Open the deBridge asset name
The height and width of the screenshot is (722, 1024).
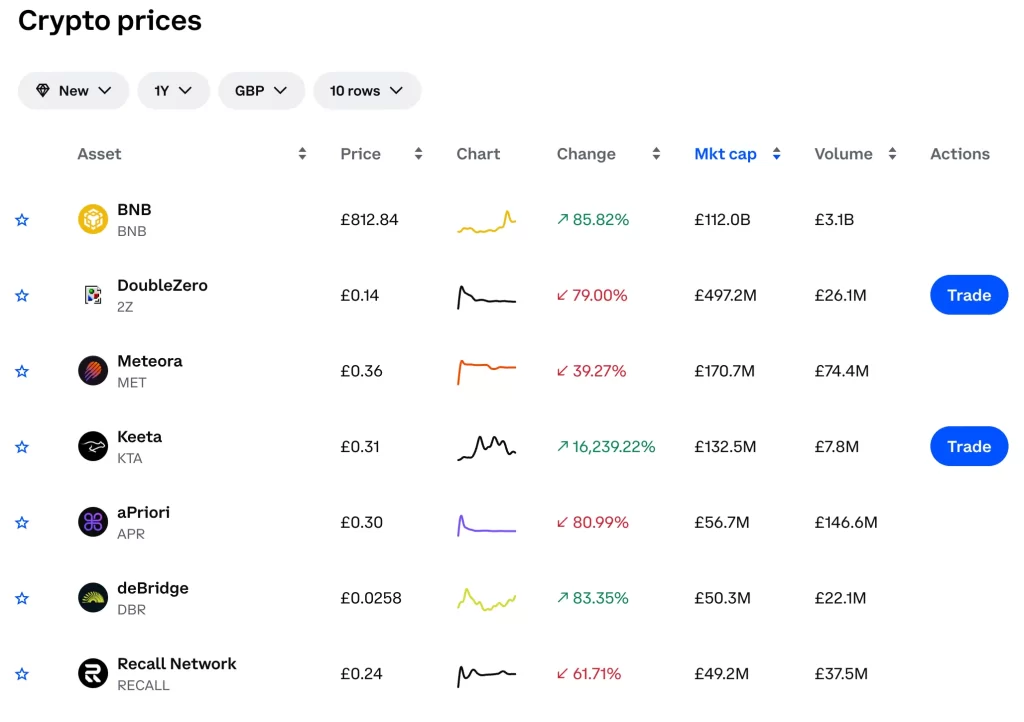(x=153, y=588)
